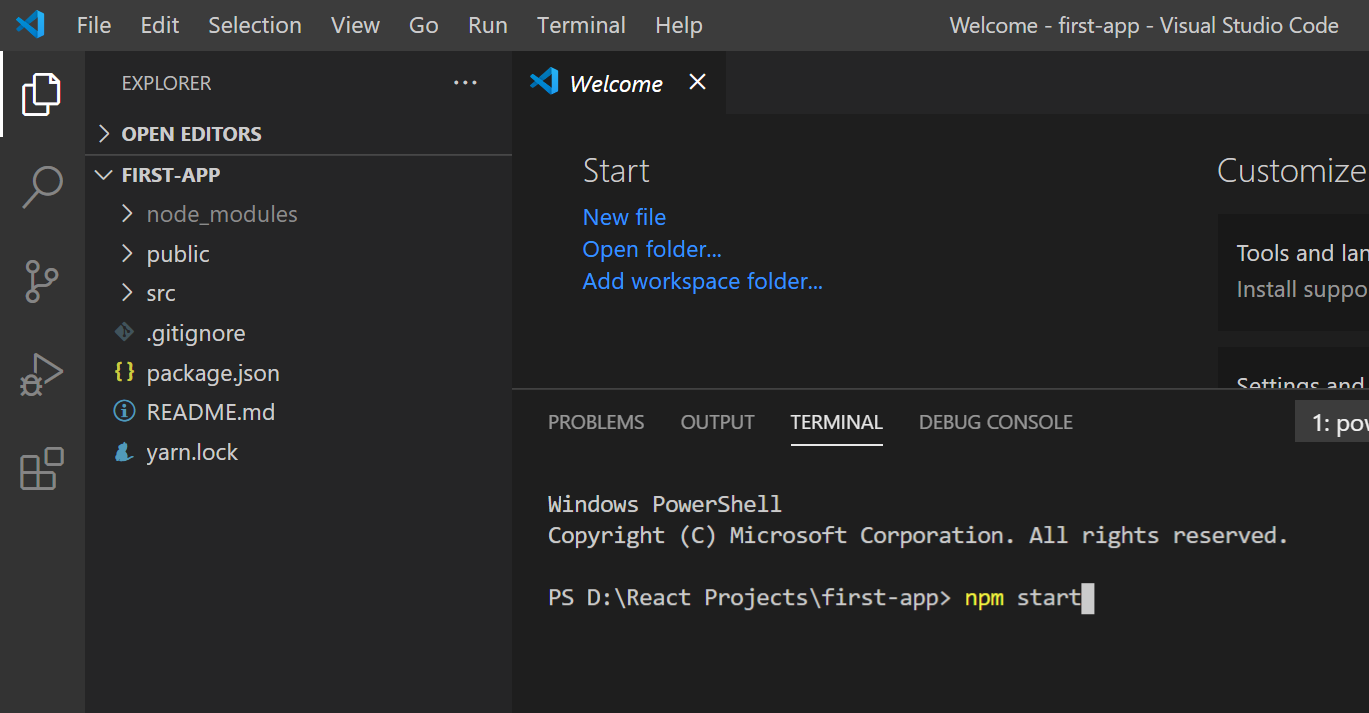Viewport: 1369px width, 713px height.
Task: Click the Start heading on Welcome page
Action: [x=616, y=171]
